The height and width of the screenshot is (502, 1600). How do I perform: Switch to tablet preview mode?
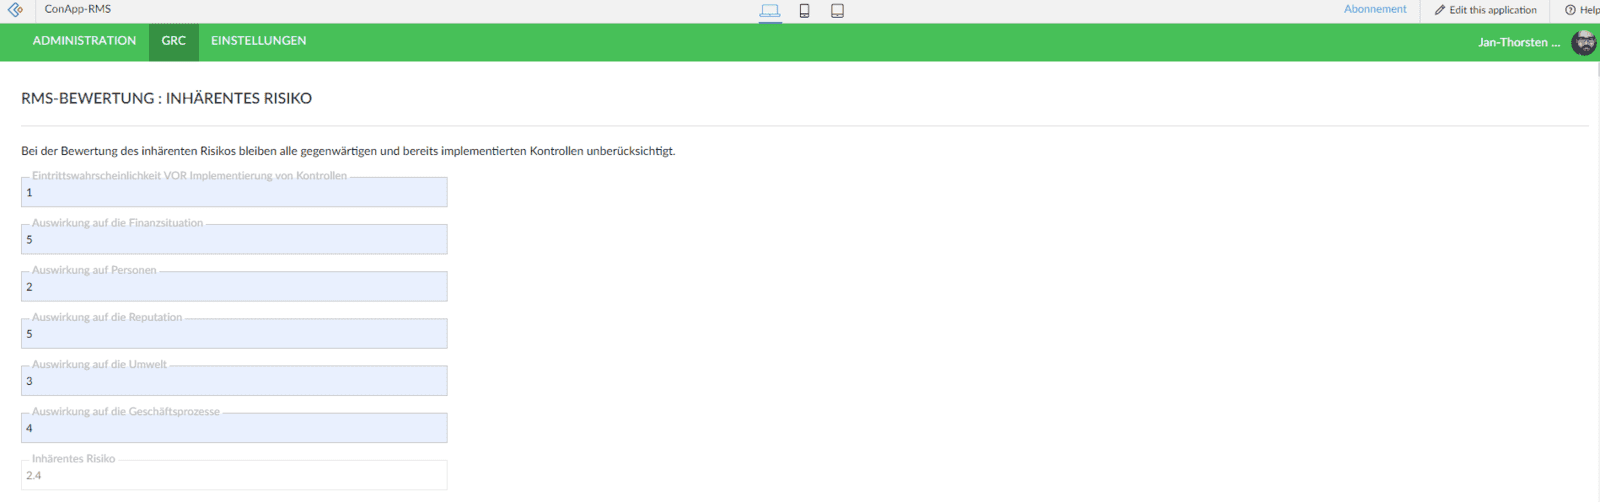[x=837, y=11]
